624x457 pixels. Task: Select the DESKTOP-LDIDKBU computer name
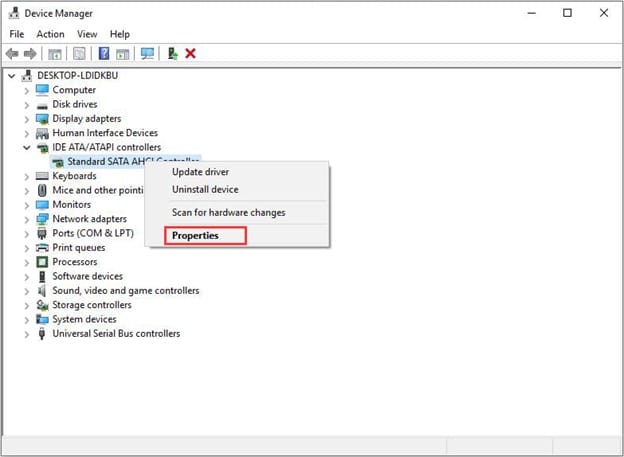78,76
